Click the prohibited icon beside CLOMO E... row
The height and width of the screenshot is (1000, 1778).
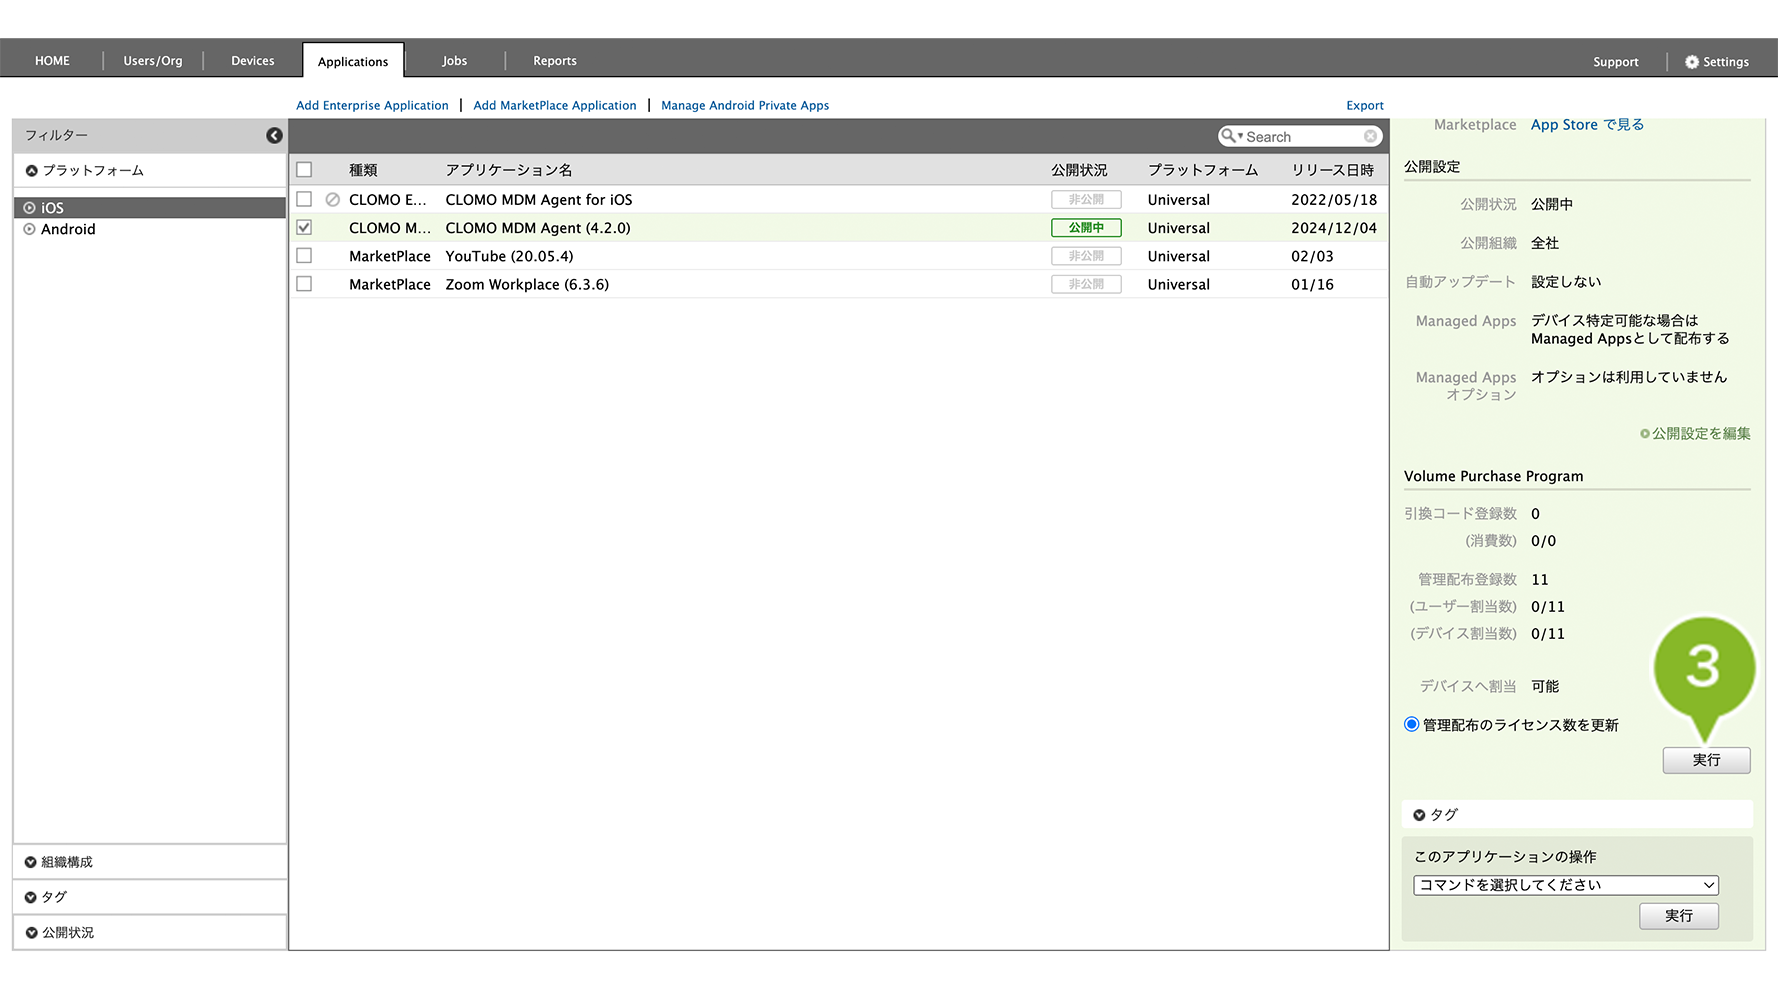(333, 200)
